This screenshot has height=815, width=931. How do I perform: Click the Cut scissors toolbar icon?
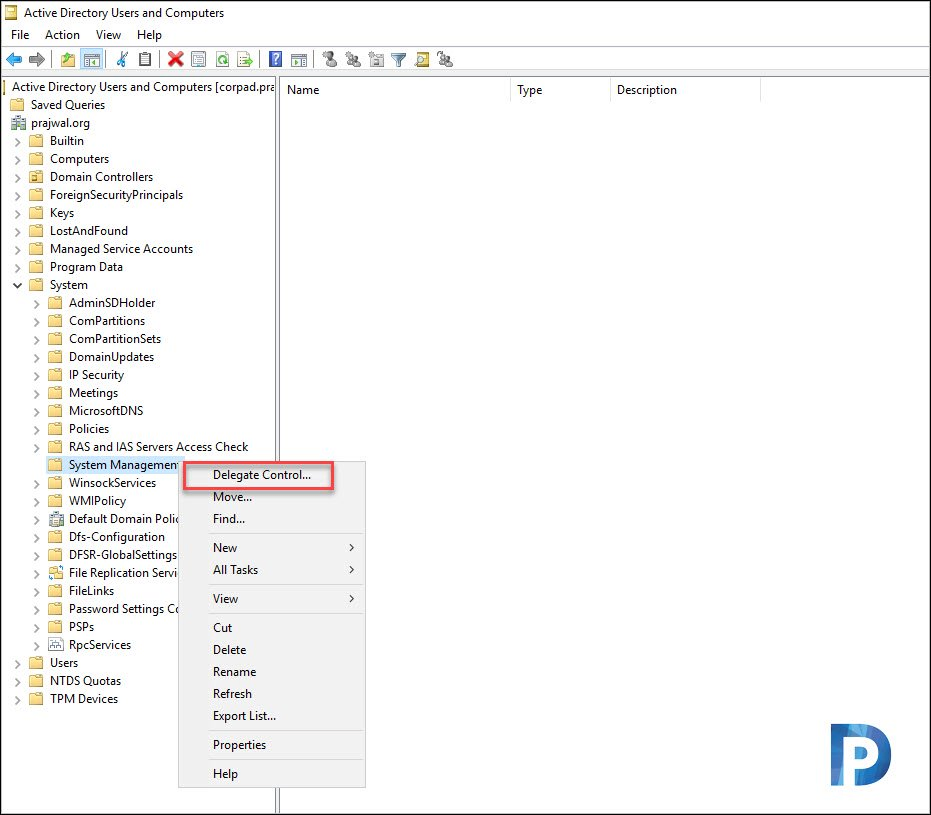pyautogui.click(x=122, y=59)
